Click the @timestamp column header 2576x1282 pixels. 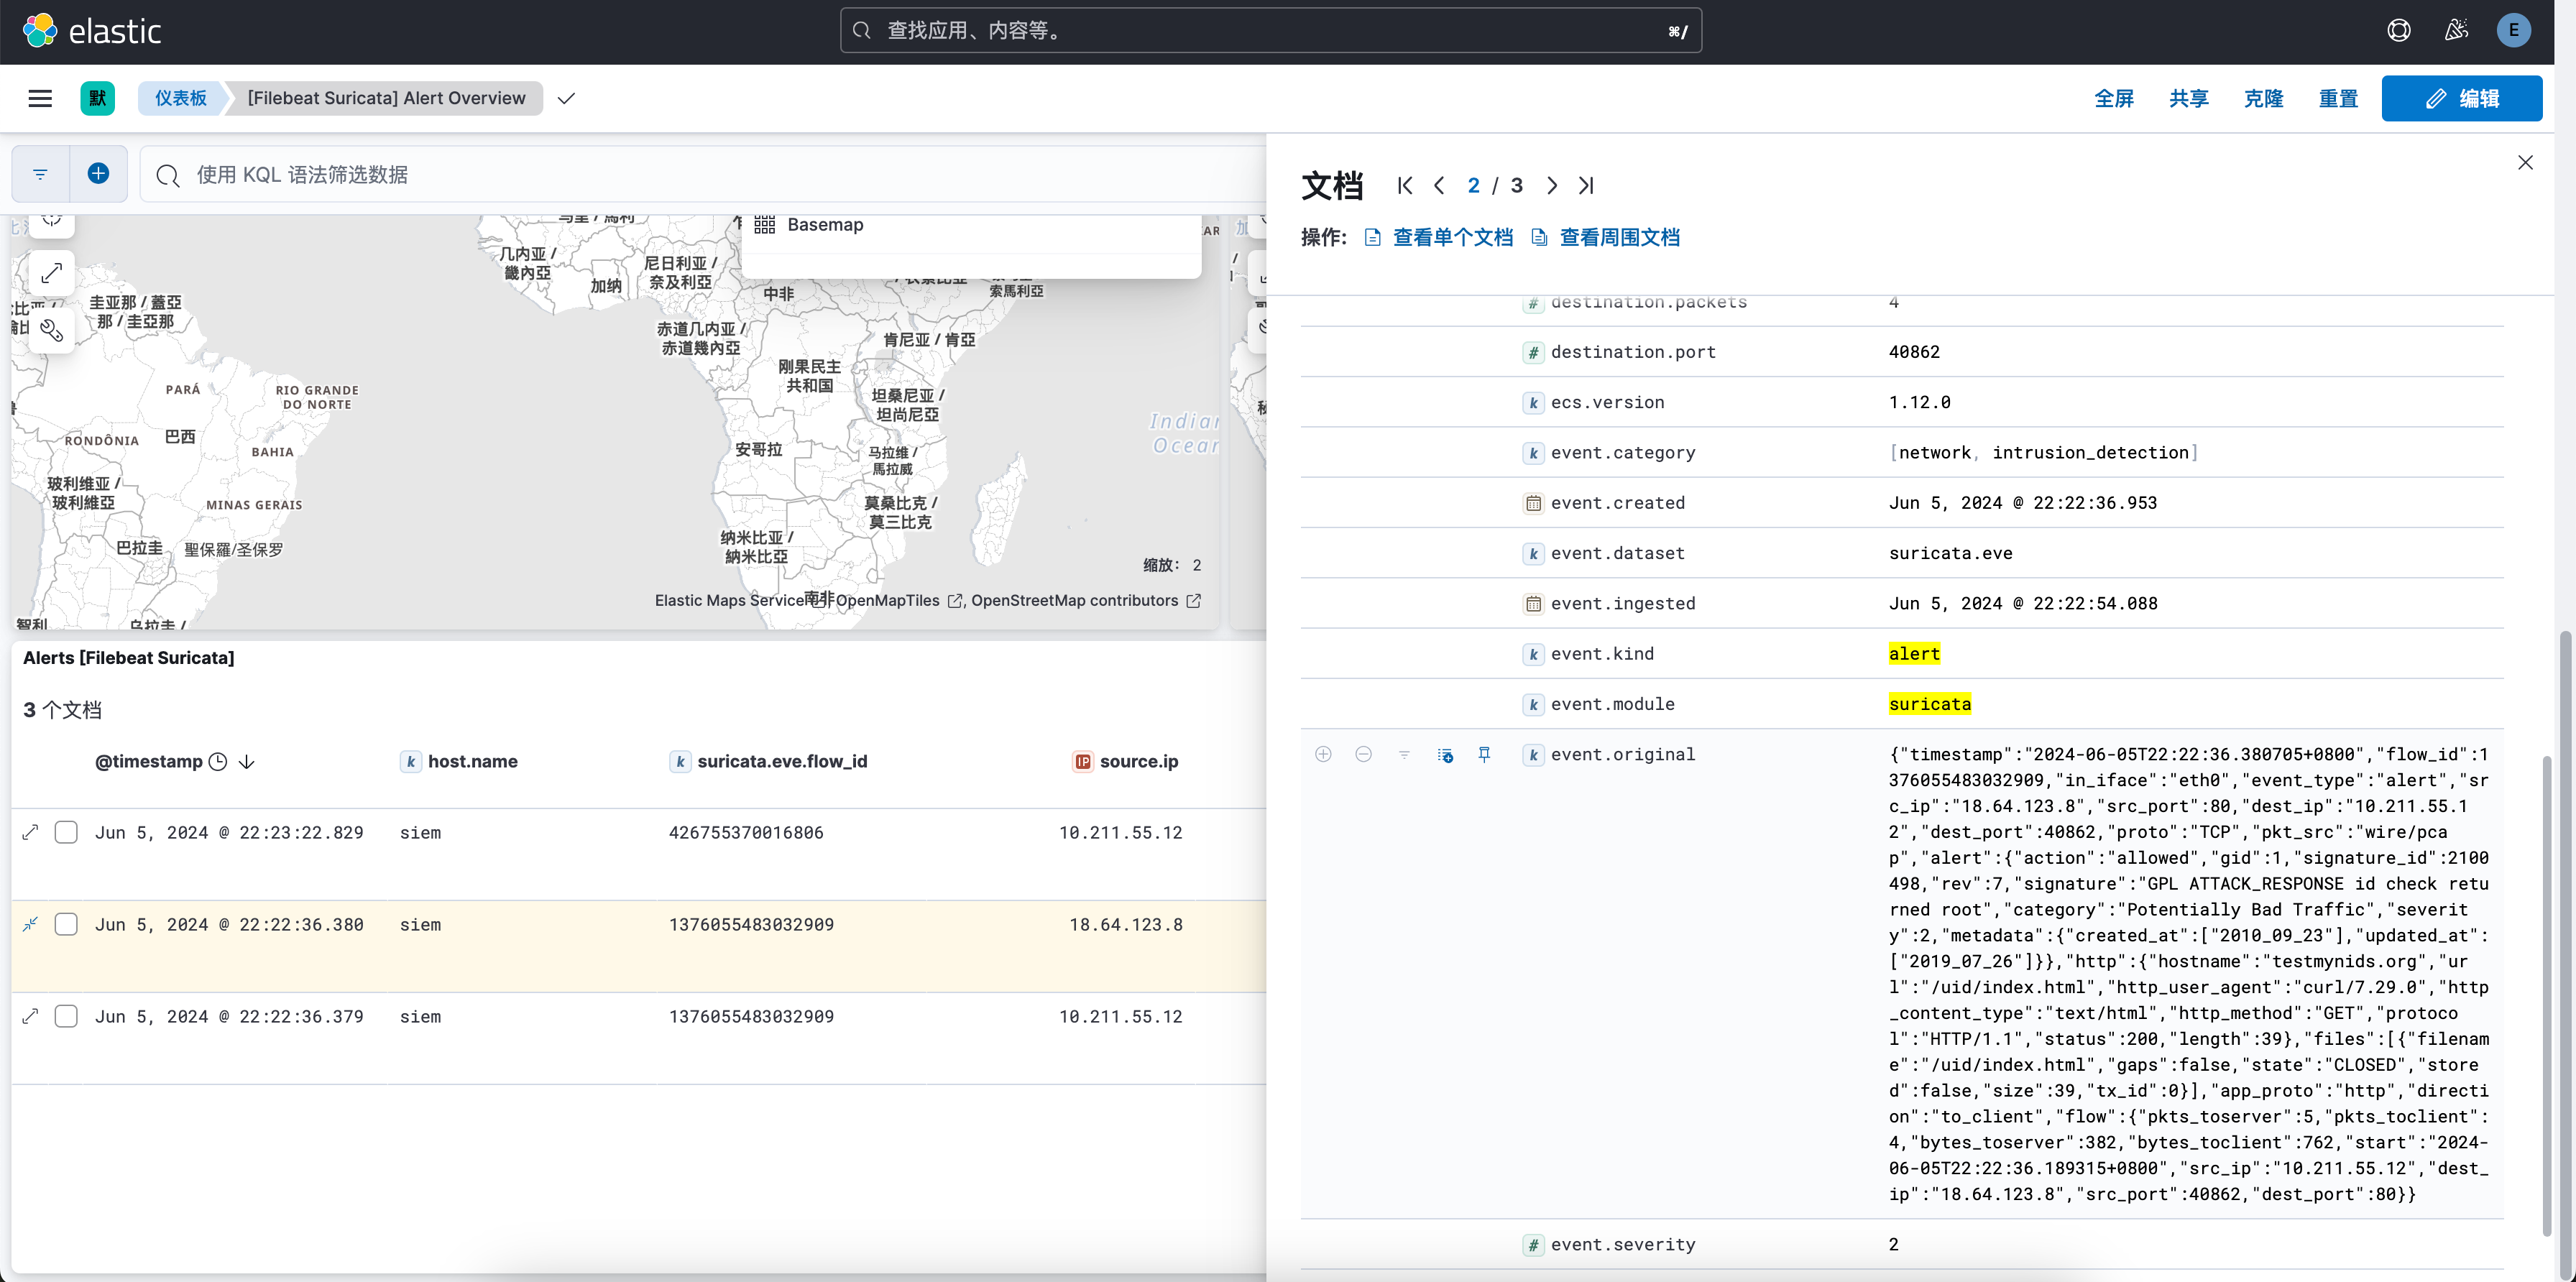click(x=148, y=762)
